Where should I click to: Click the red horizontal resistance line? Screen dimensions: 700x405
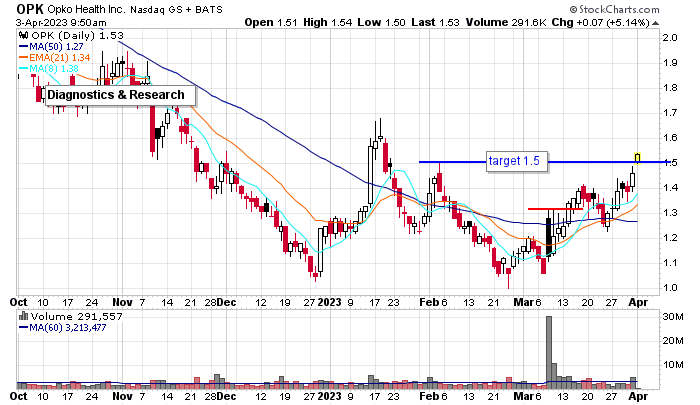click(555, 209)
